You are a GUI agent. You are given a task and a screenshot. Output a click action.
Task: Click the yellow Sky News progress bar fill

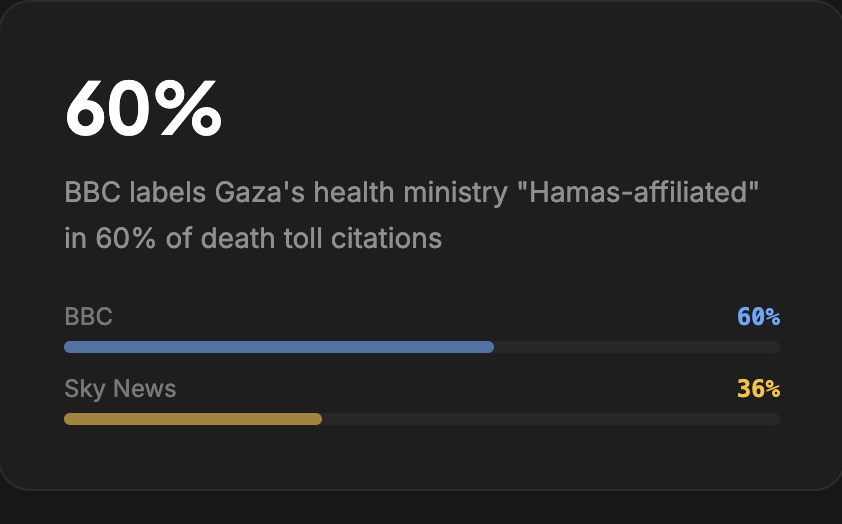pyautogui.click(x=192, y=419)
